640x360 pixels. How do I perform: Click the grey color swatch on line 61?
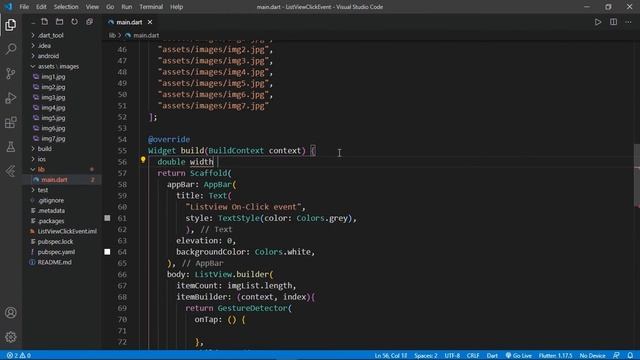[107, 218]
